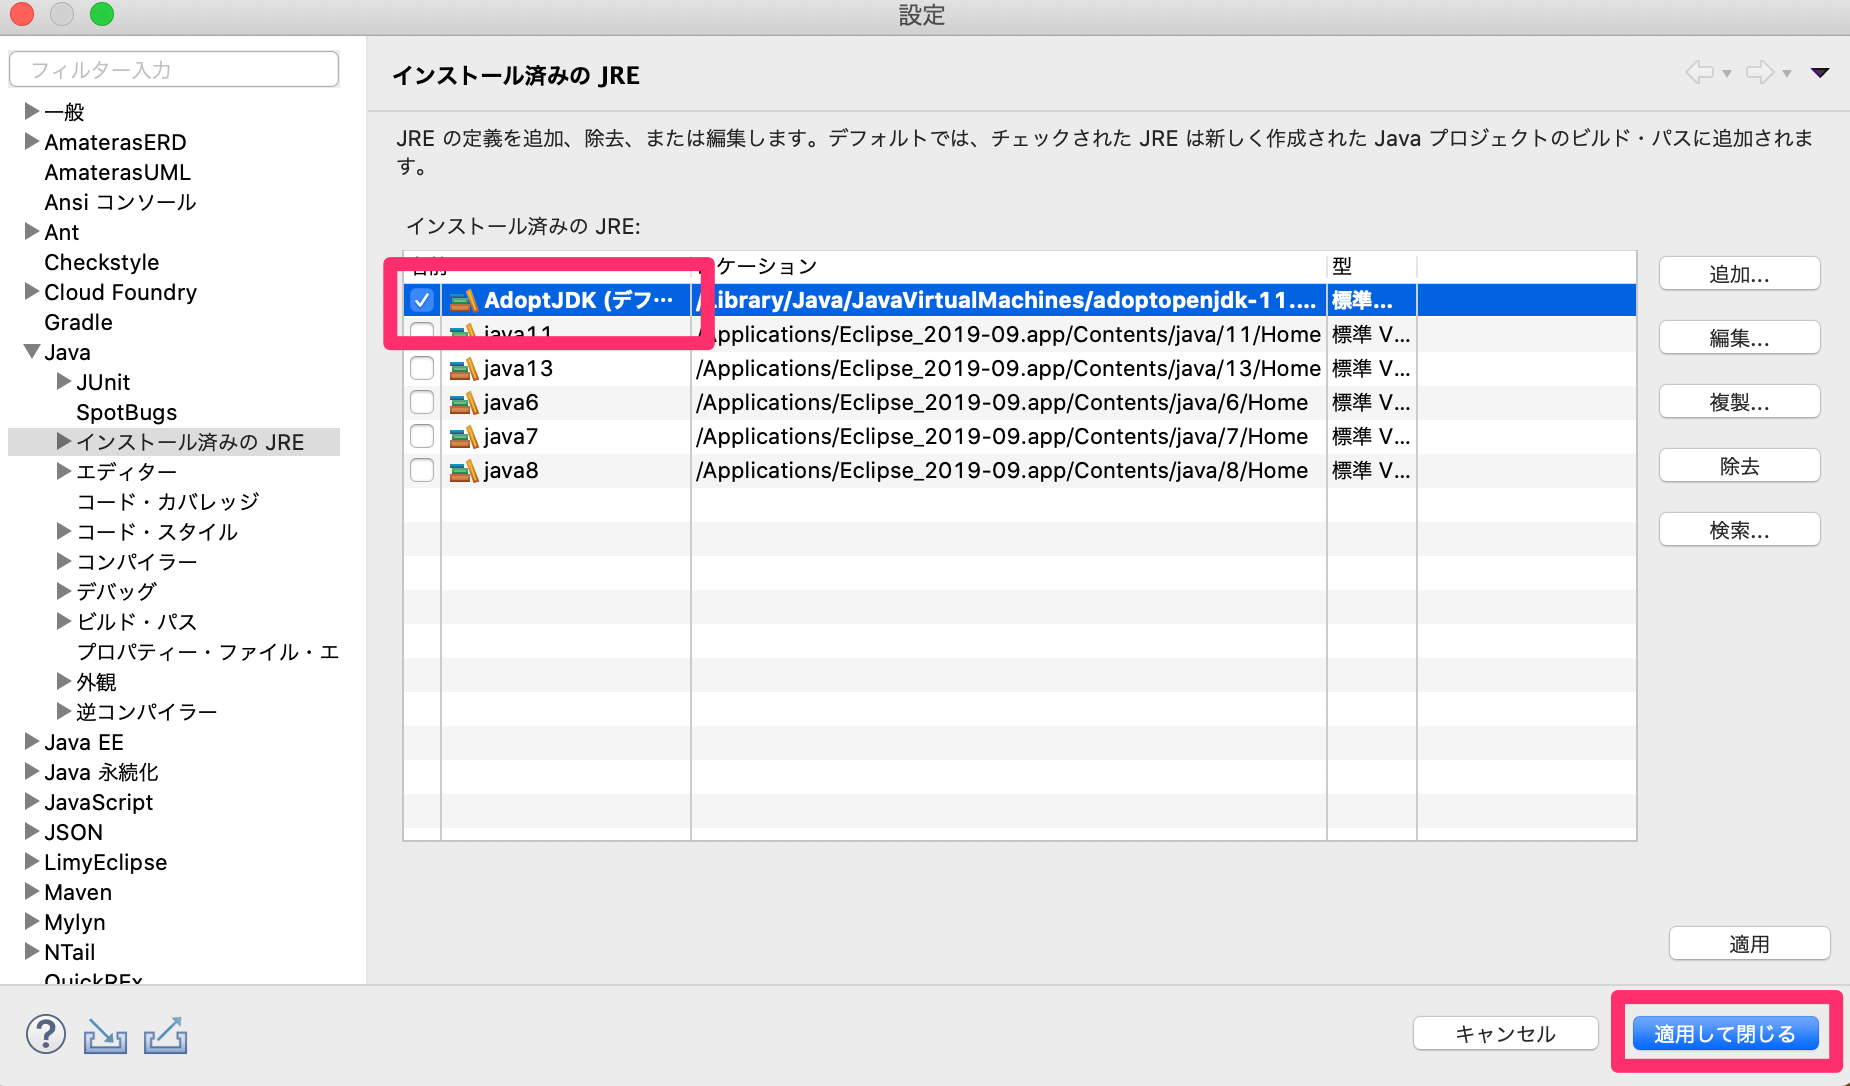Select the NTail tree item
This screenshot has width=1850, height=1086.
pyautogui.click(x=70, y=952)
